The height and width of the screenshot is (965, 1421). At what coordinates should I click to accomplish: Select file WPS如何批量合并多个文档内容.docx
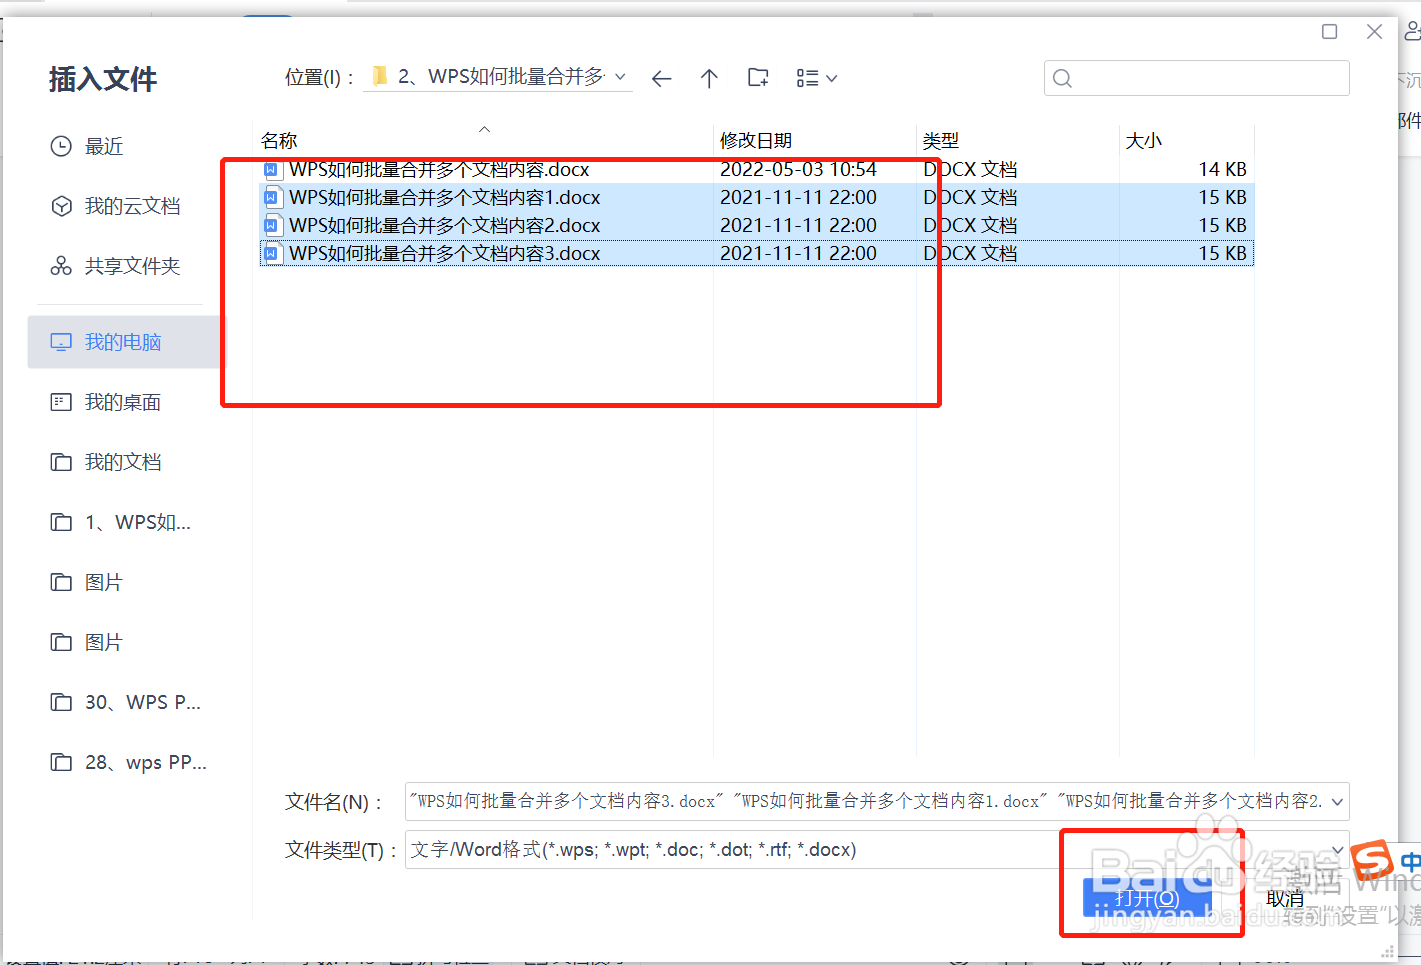point(439,169)
